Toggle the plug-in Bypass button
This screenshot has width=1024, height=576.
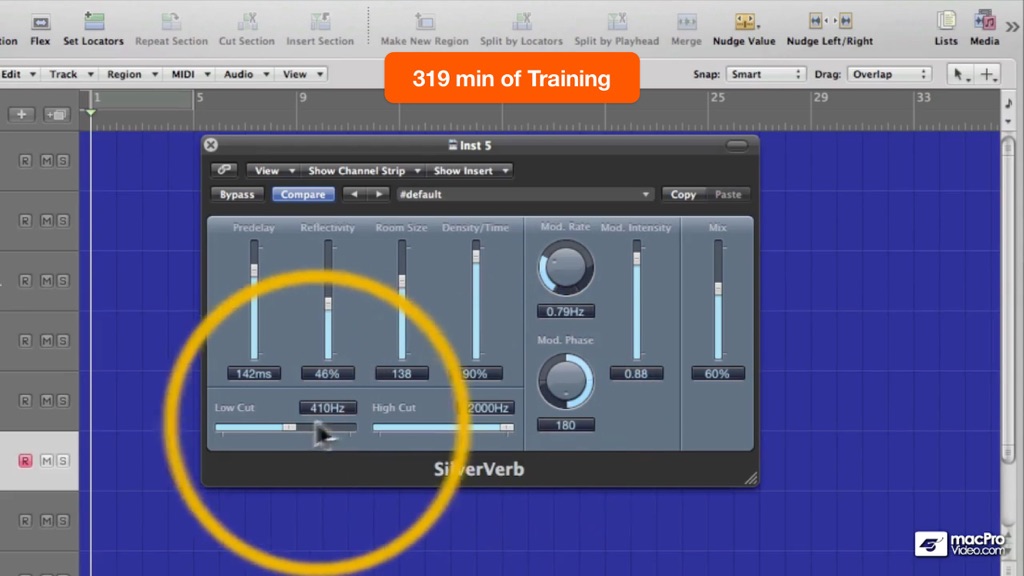(237, 194)
